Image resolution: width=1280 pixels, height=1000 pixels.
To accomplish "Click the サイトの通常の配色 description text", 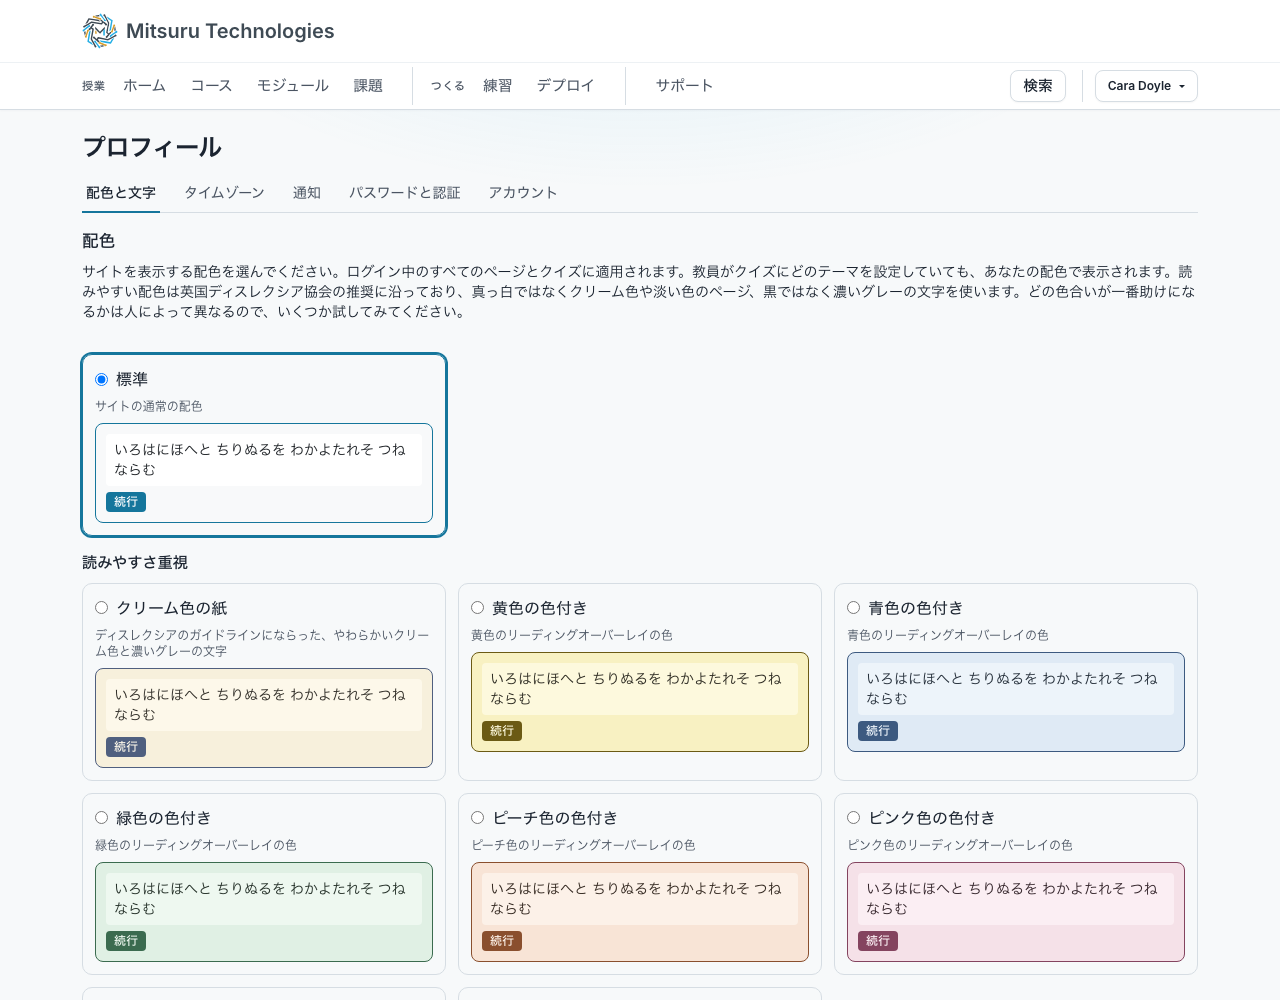I will pos(149,406).
